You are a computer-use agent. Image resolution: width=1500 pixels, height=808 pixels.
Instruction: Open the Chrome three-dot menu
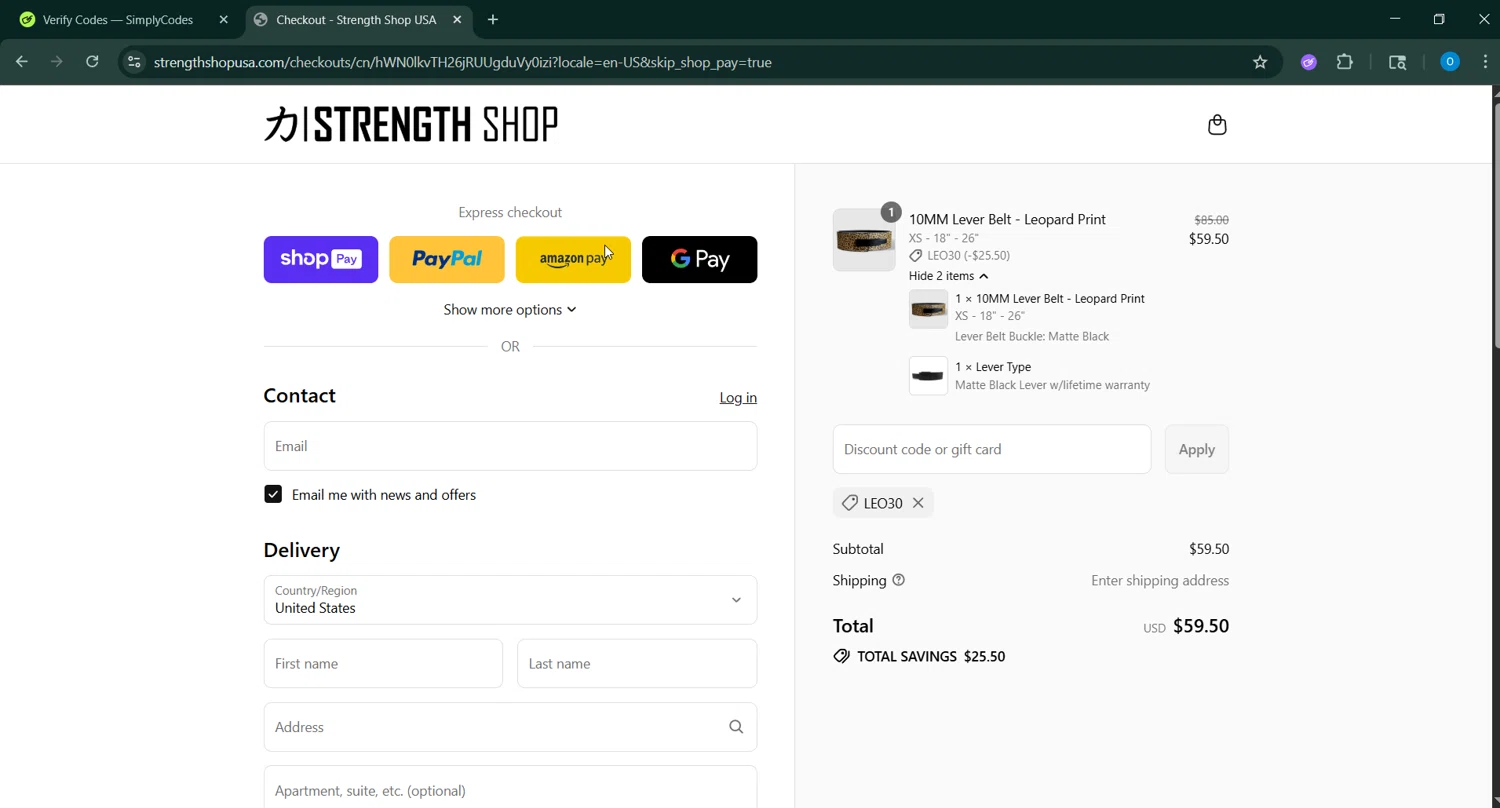tap(1485, 62)
